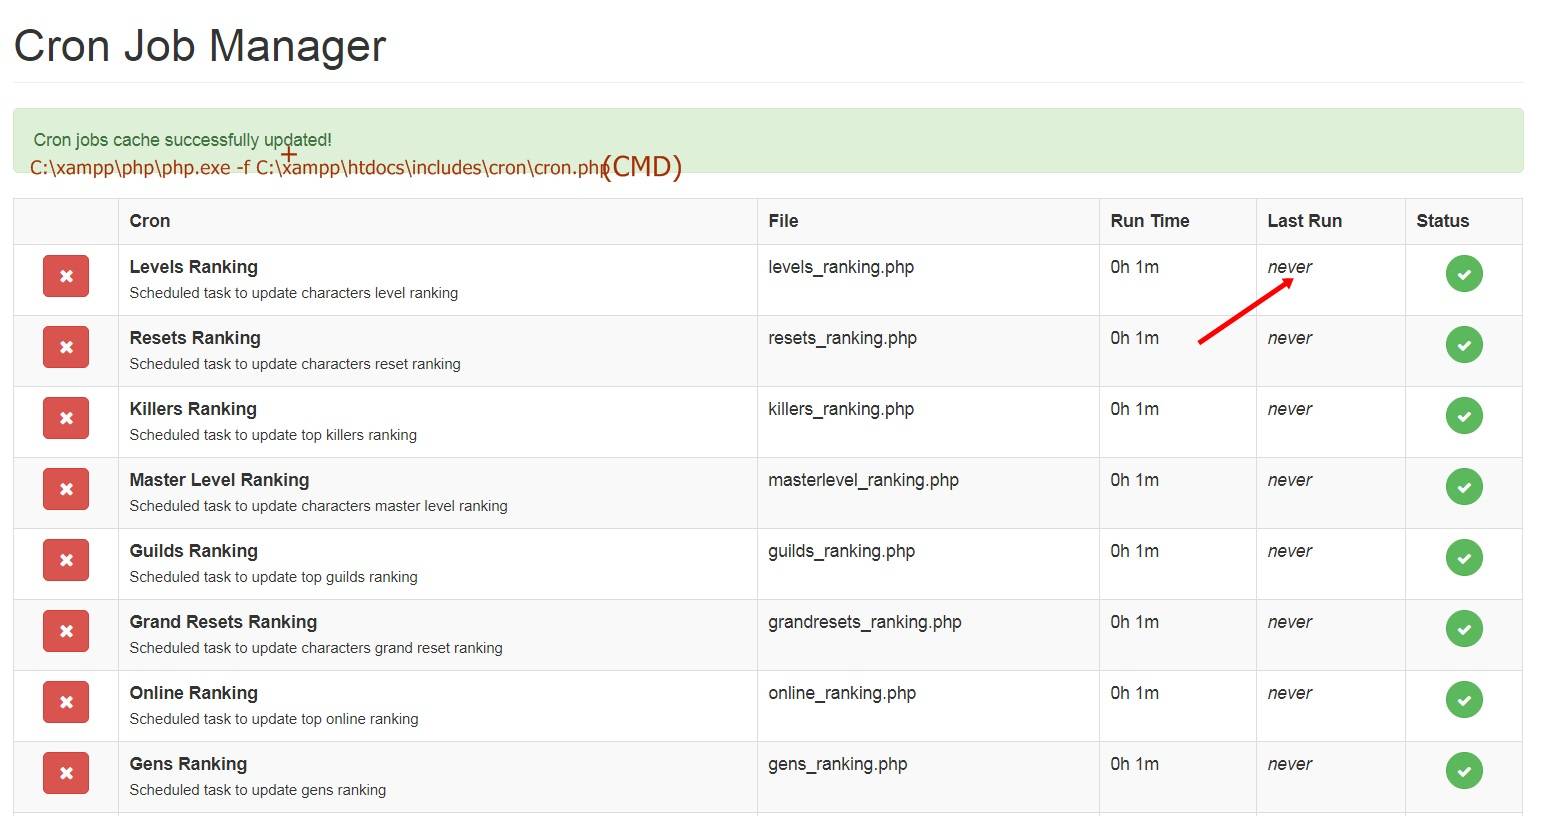The image size is (1551, 816).
Task: Click the Online Ranking cron title
Action: (194, 693)
